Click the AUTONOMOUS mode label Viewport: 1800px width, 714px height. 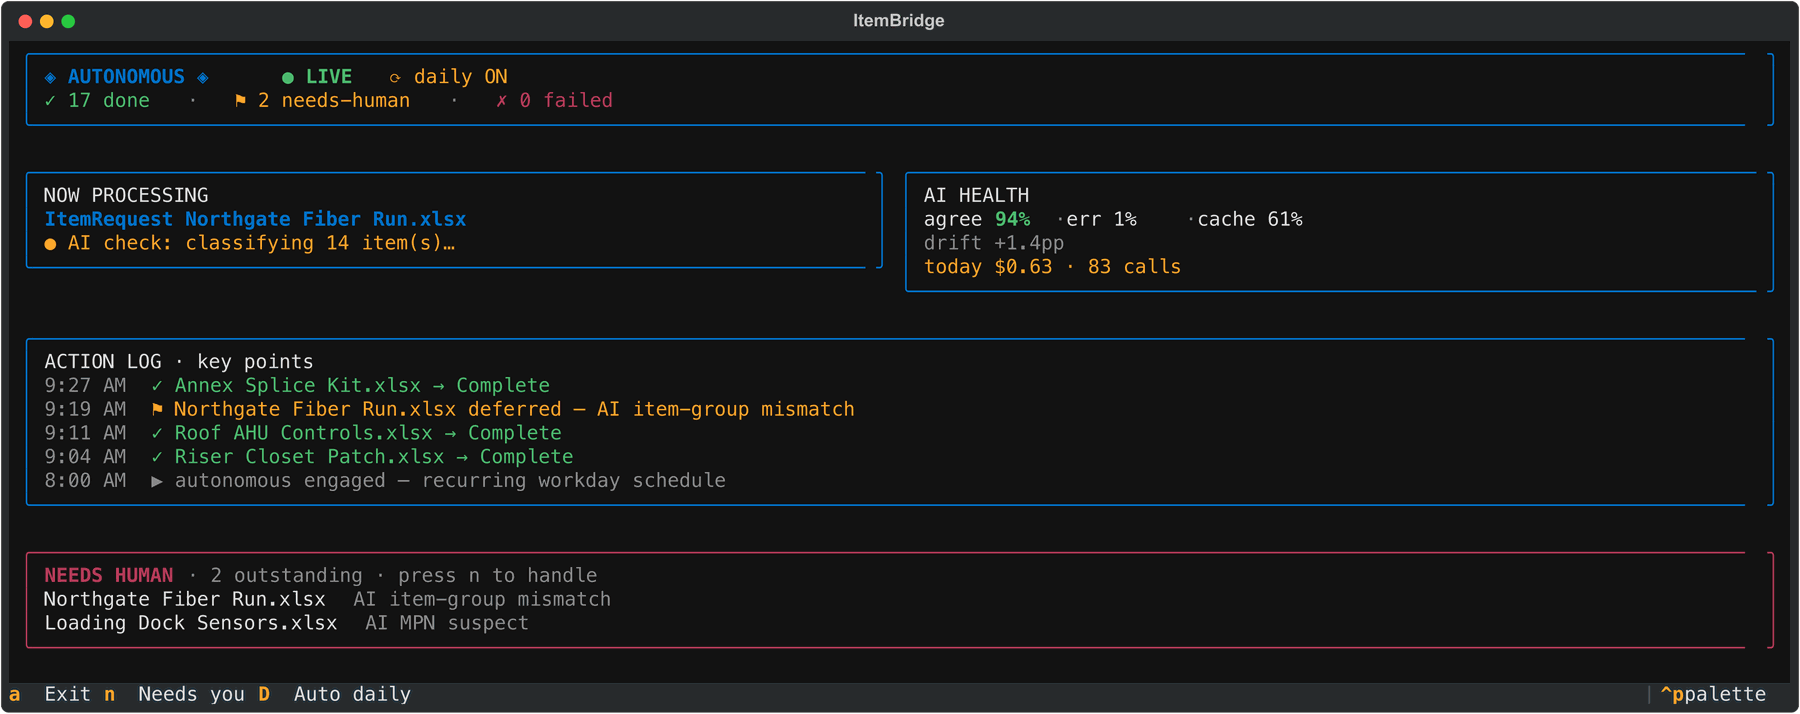pyautogui.click(x=126, y=77)
